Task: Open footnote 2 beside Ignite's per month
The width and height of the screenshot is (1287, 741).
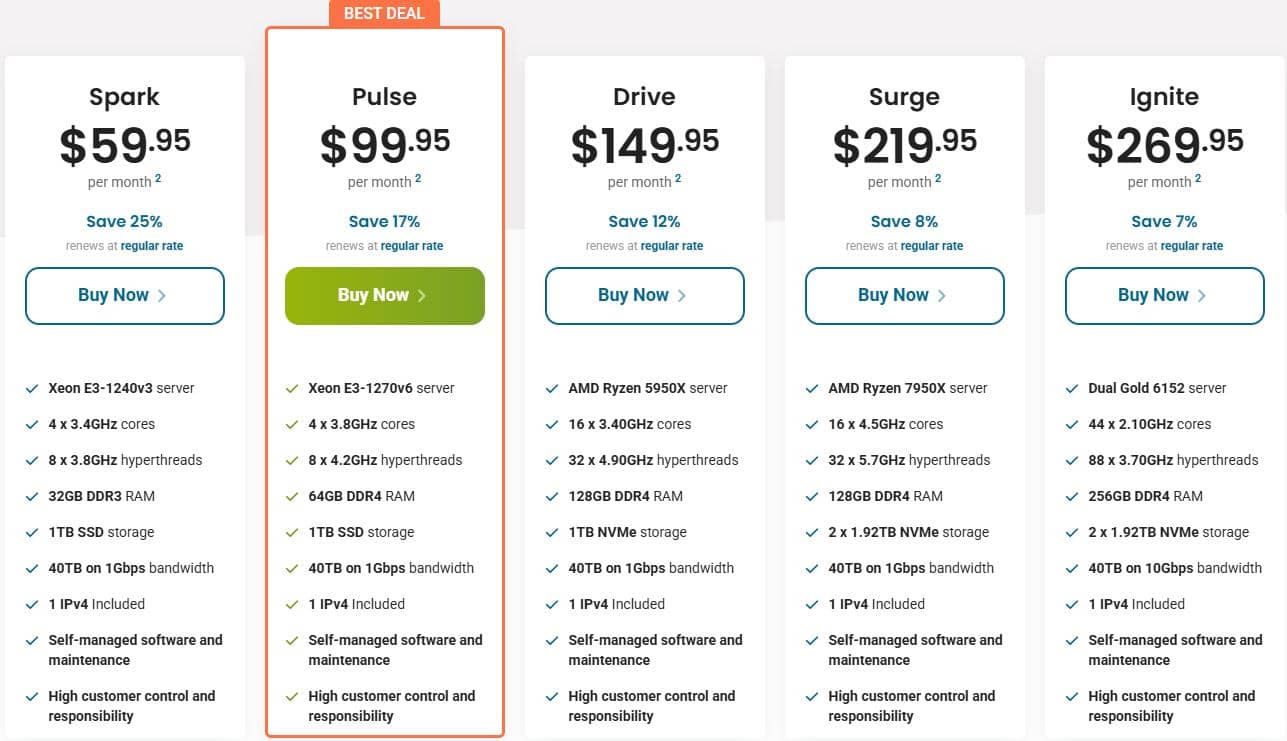Action: tap(1198, 179)
